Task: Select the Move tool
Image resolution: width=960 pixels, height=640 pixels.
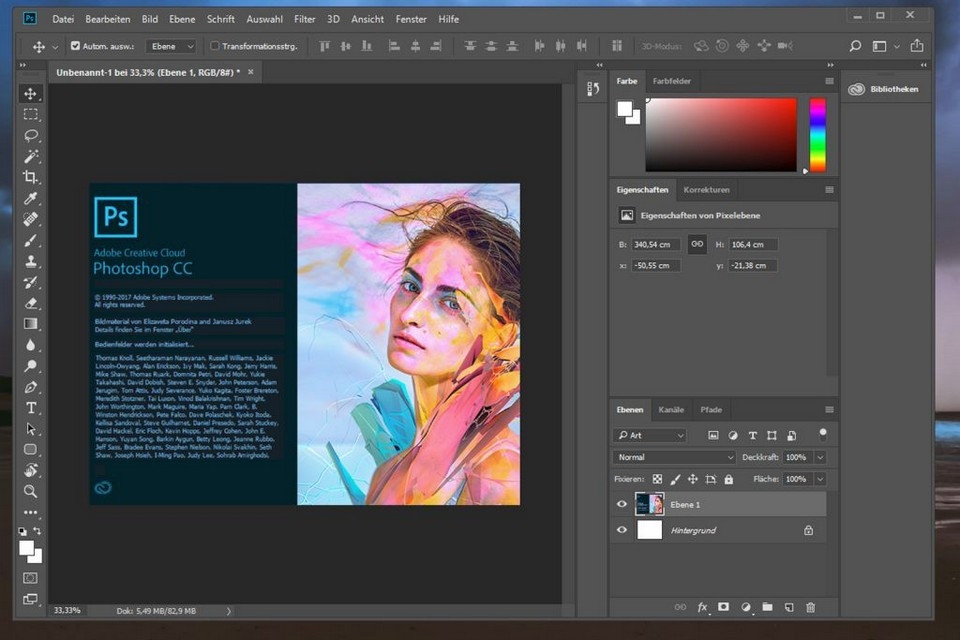Action: (x=31, y=93)
